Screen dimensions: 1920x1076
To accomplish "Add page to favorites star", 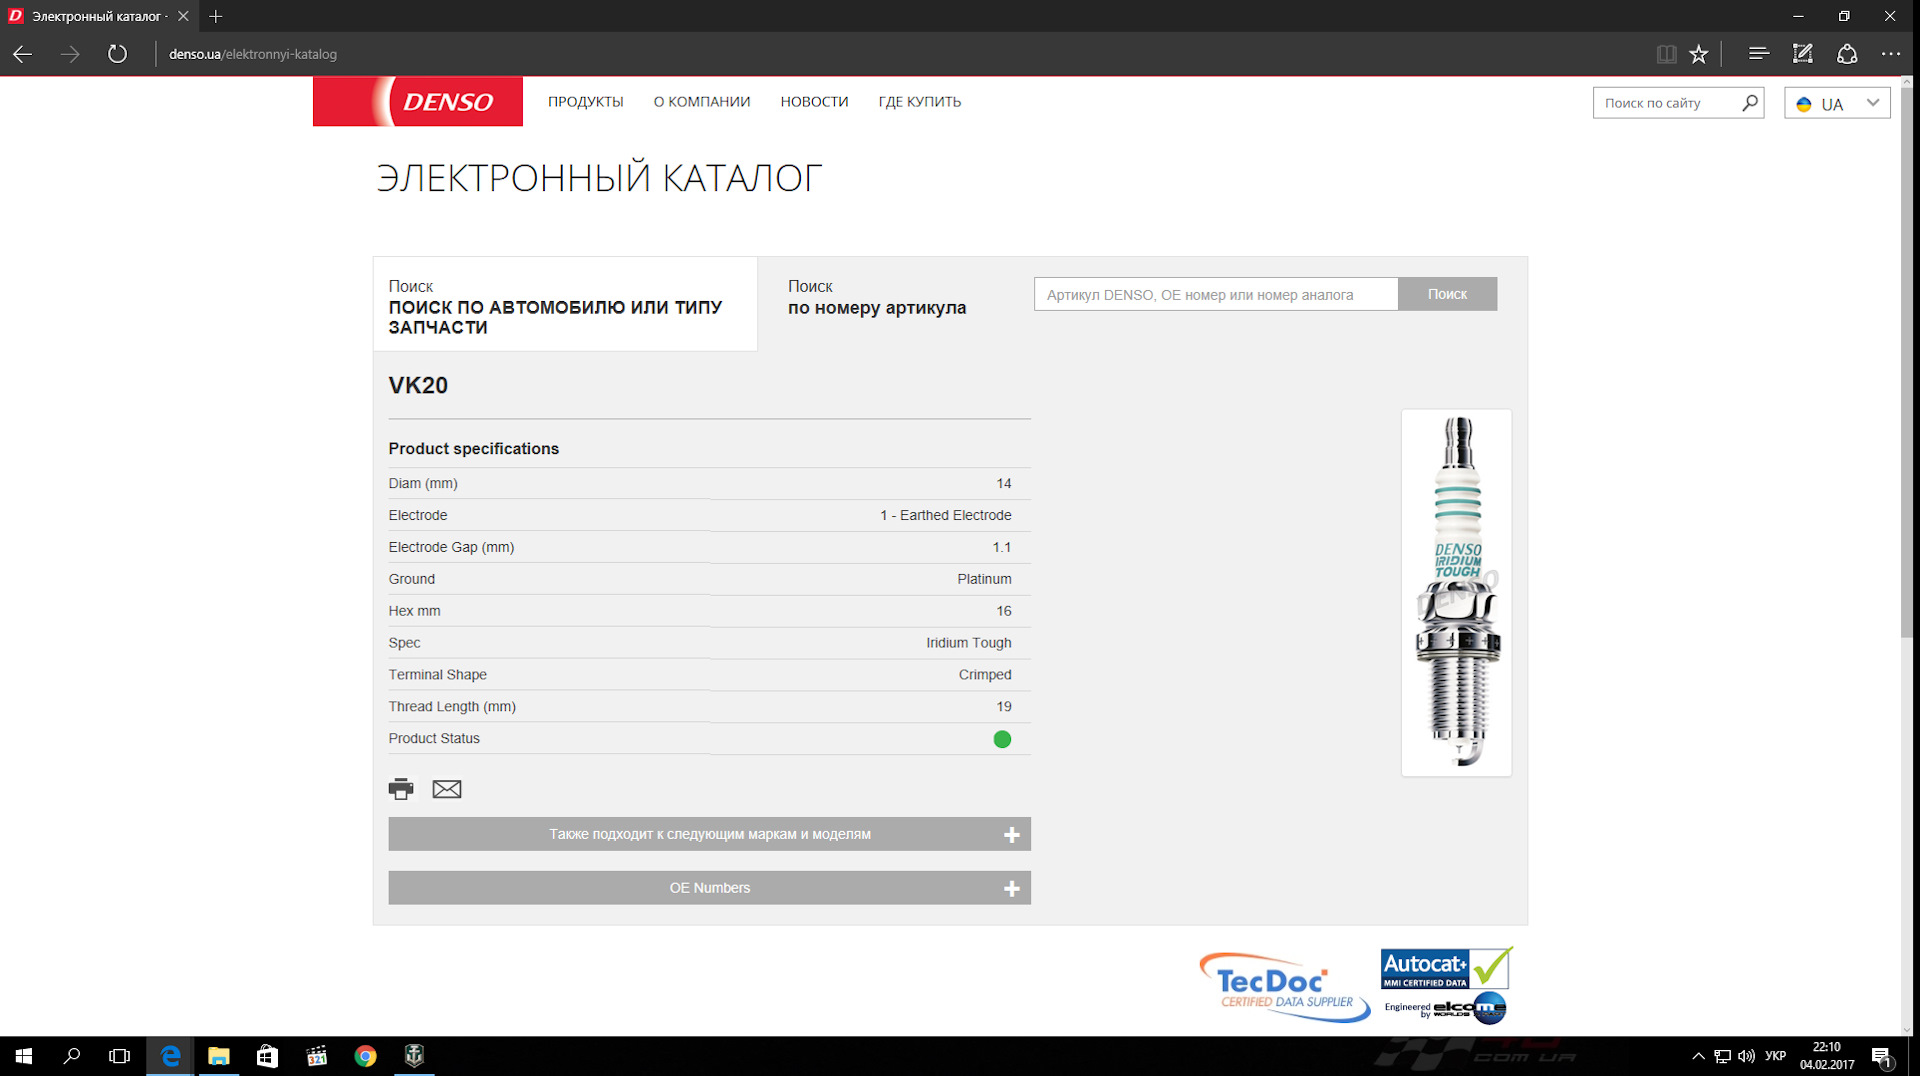I will pos(1699,54).
